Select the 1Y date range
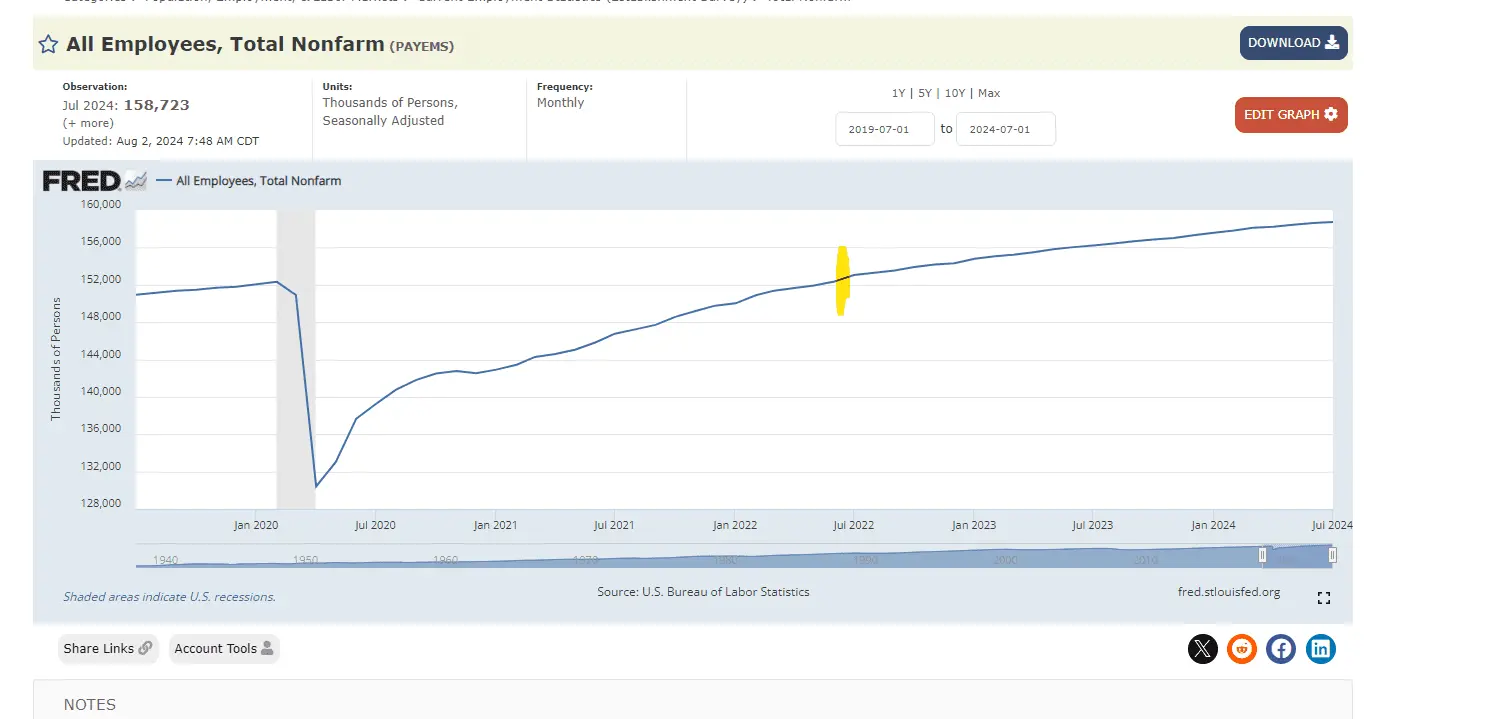The image size is (1512, 719). tap(898, 93)
